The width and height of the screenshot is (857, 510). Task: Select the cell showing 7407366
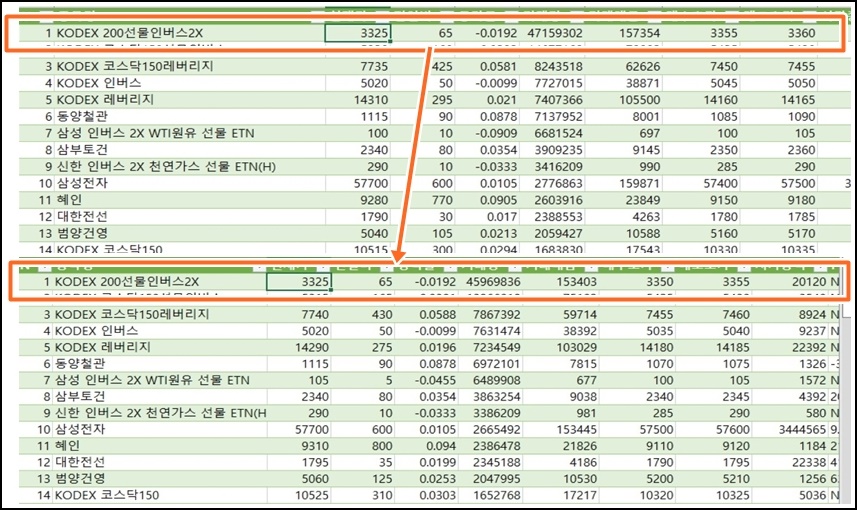tap(551, 100)
